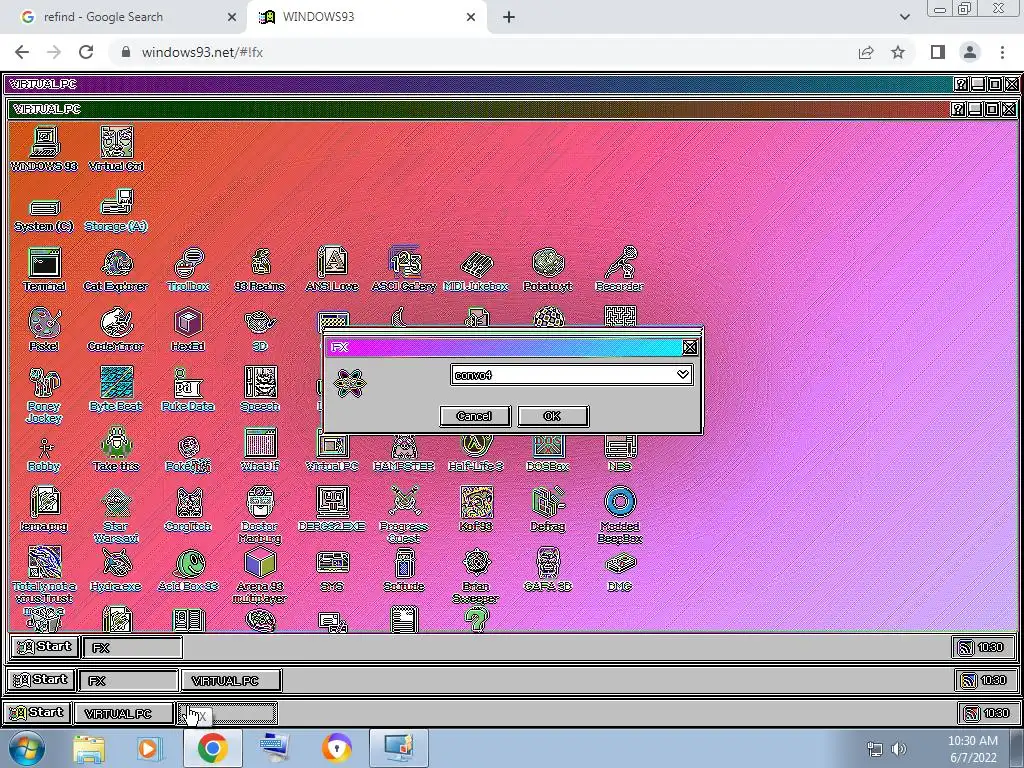Open Chrome from Windows taskbar

point(212,748)
